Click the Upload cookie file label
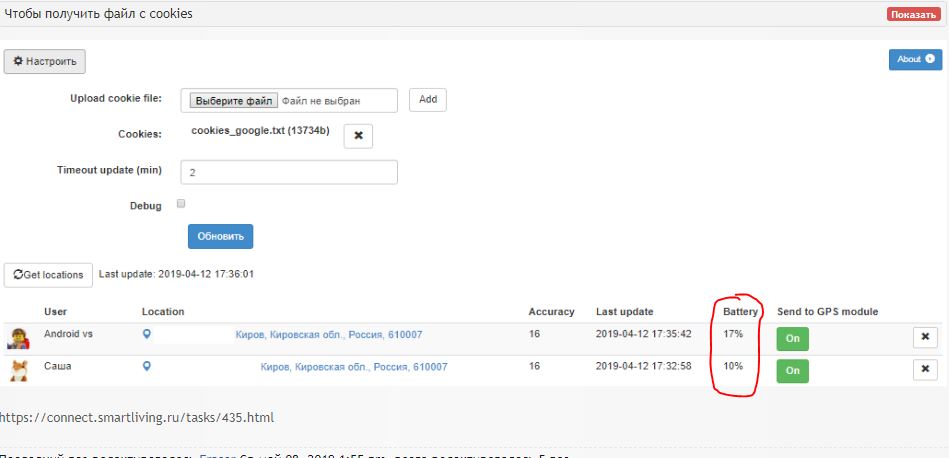This screenshot has height=458, width=949. [x=116, y=99]
